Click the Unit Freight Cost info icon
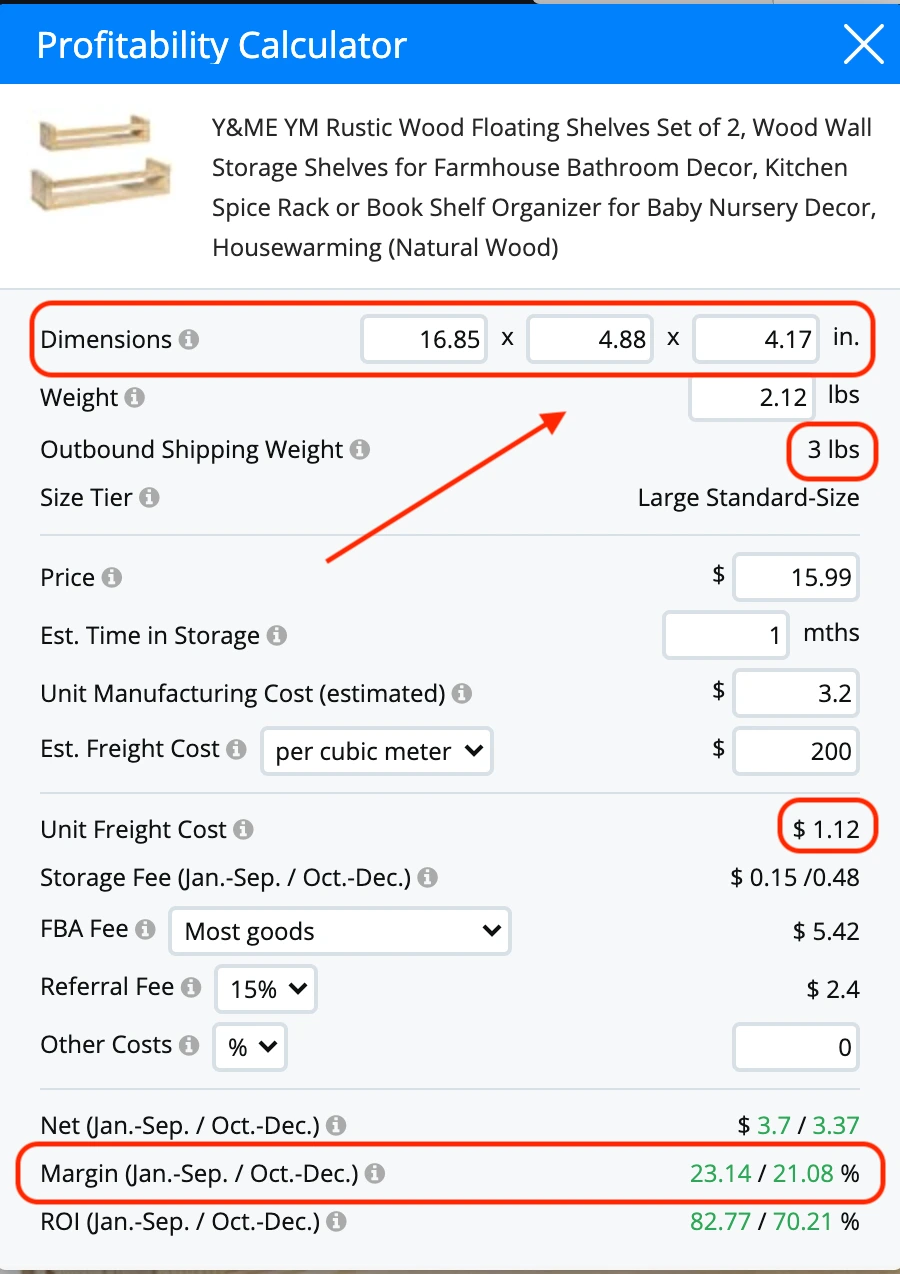The height and width of the screenshot is (1274, 900). click(x=243, y=830)
